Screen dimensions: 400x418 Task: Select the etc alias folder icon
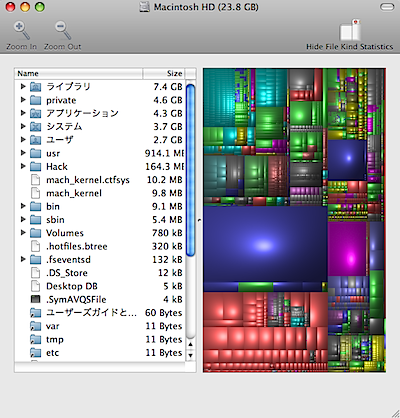(x=35, y=353)
